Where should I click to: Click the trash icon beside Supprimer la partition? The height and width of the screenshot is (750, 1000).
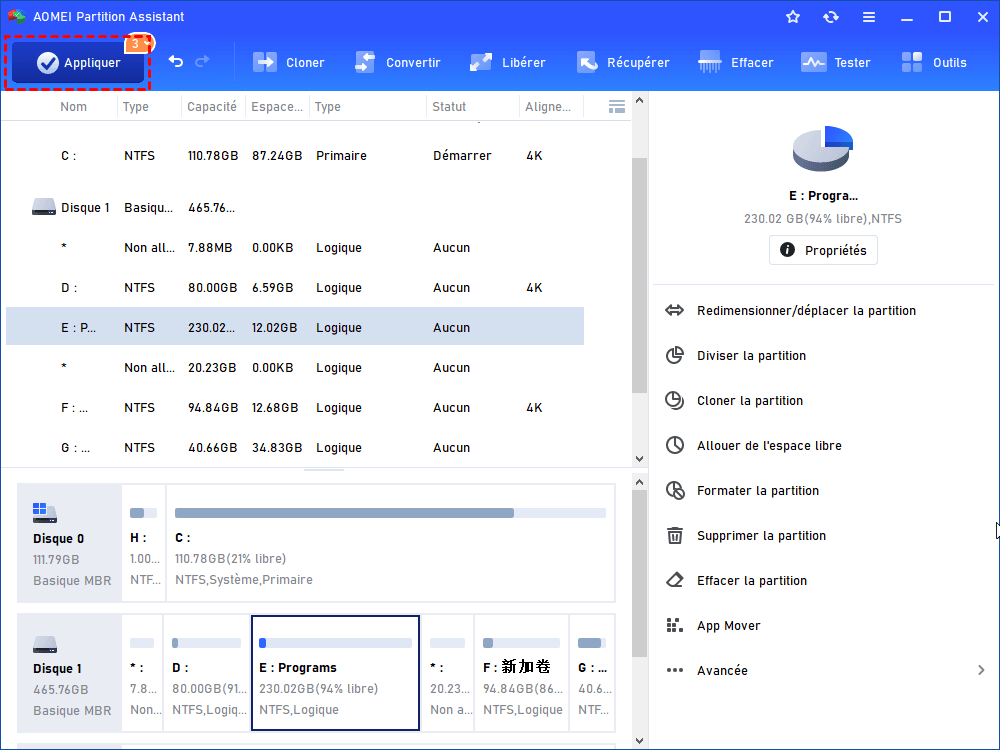coord(675,536)
